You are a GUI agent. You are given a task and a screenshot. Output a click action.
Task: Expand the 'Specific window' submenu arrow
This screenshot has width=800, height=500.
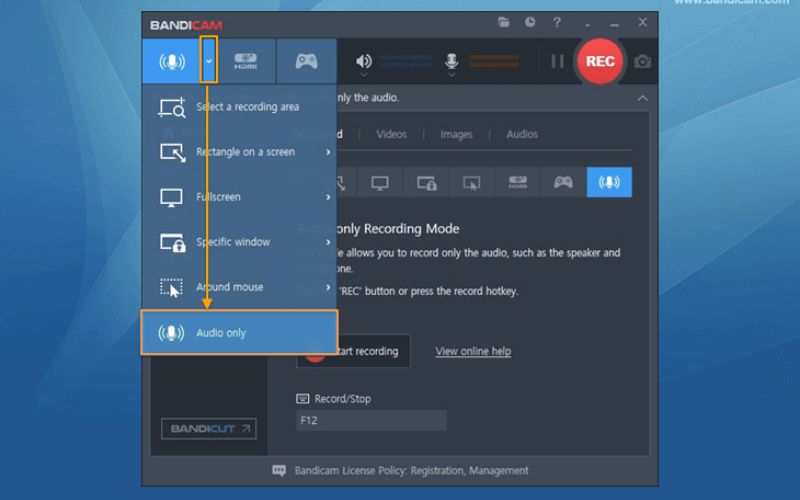click(x=328, y=242)
